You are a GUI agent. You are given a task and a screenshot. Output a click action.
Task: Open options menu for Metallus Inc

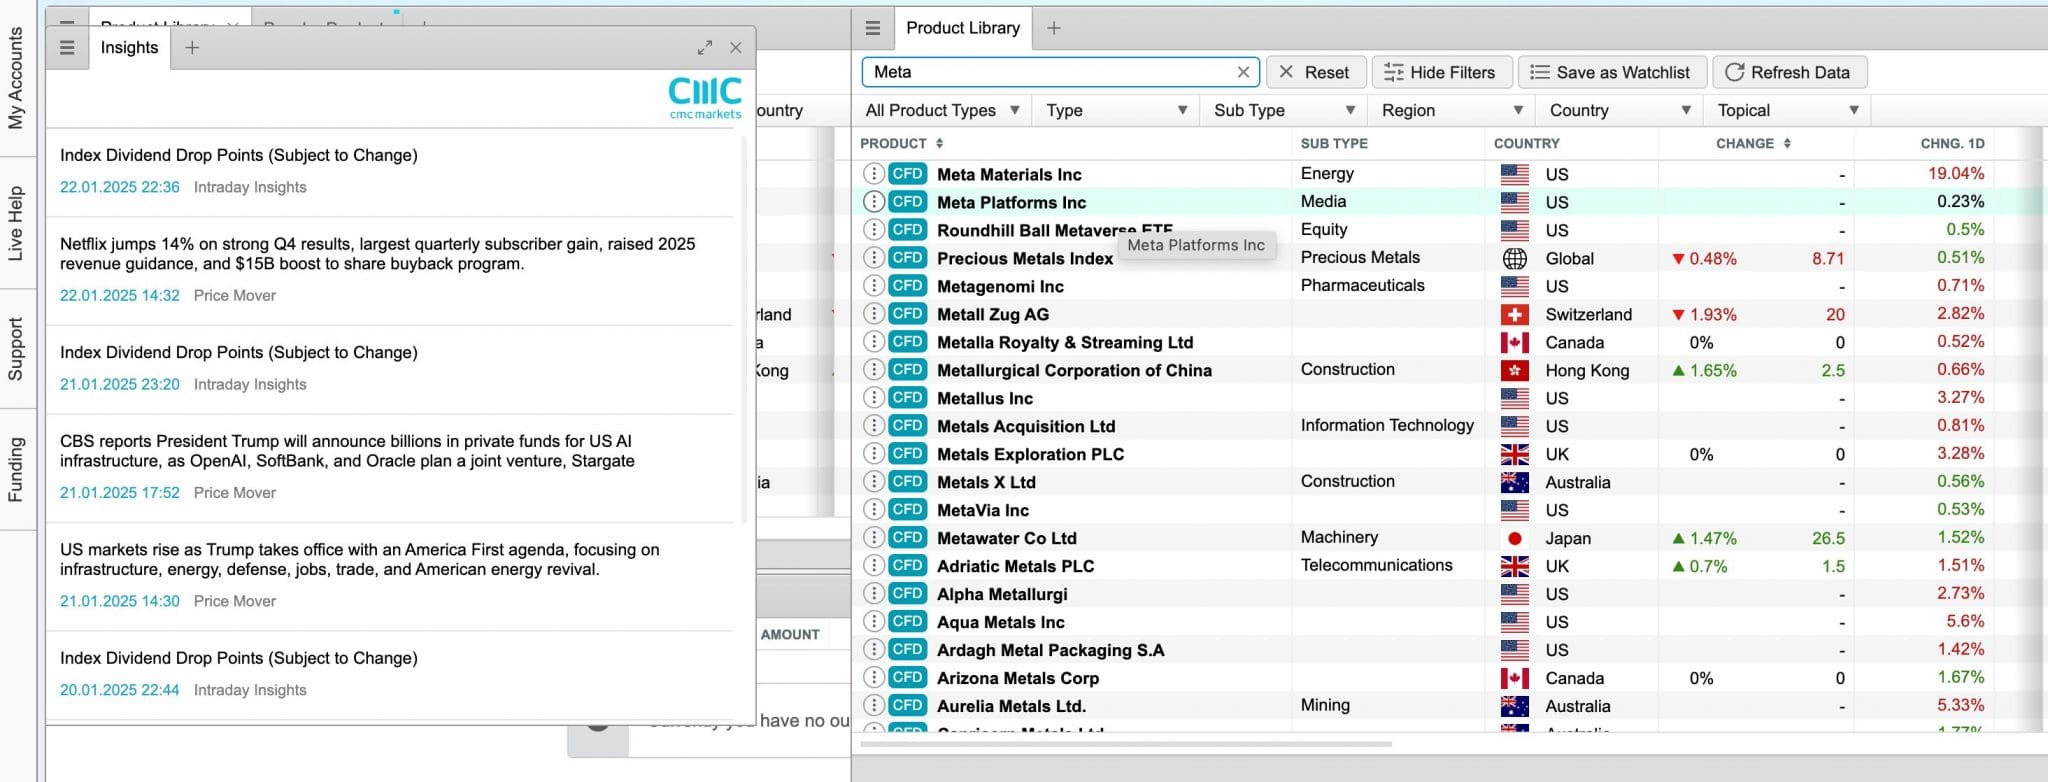pos(873,398)
